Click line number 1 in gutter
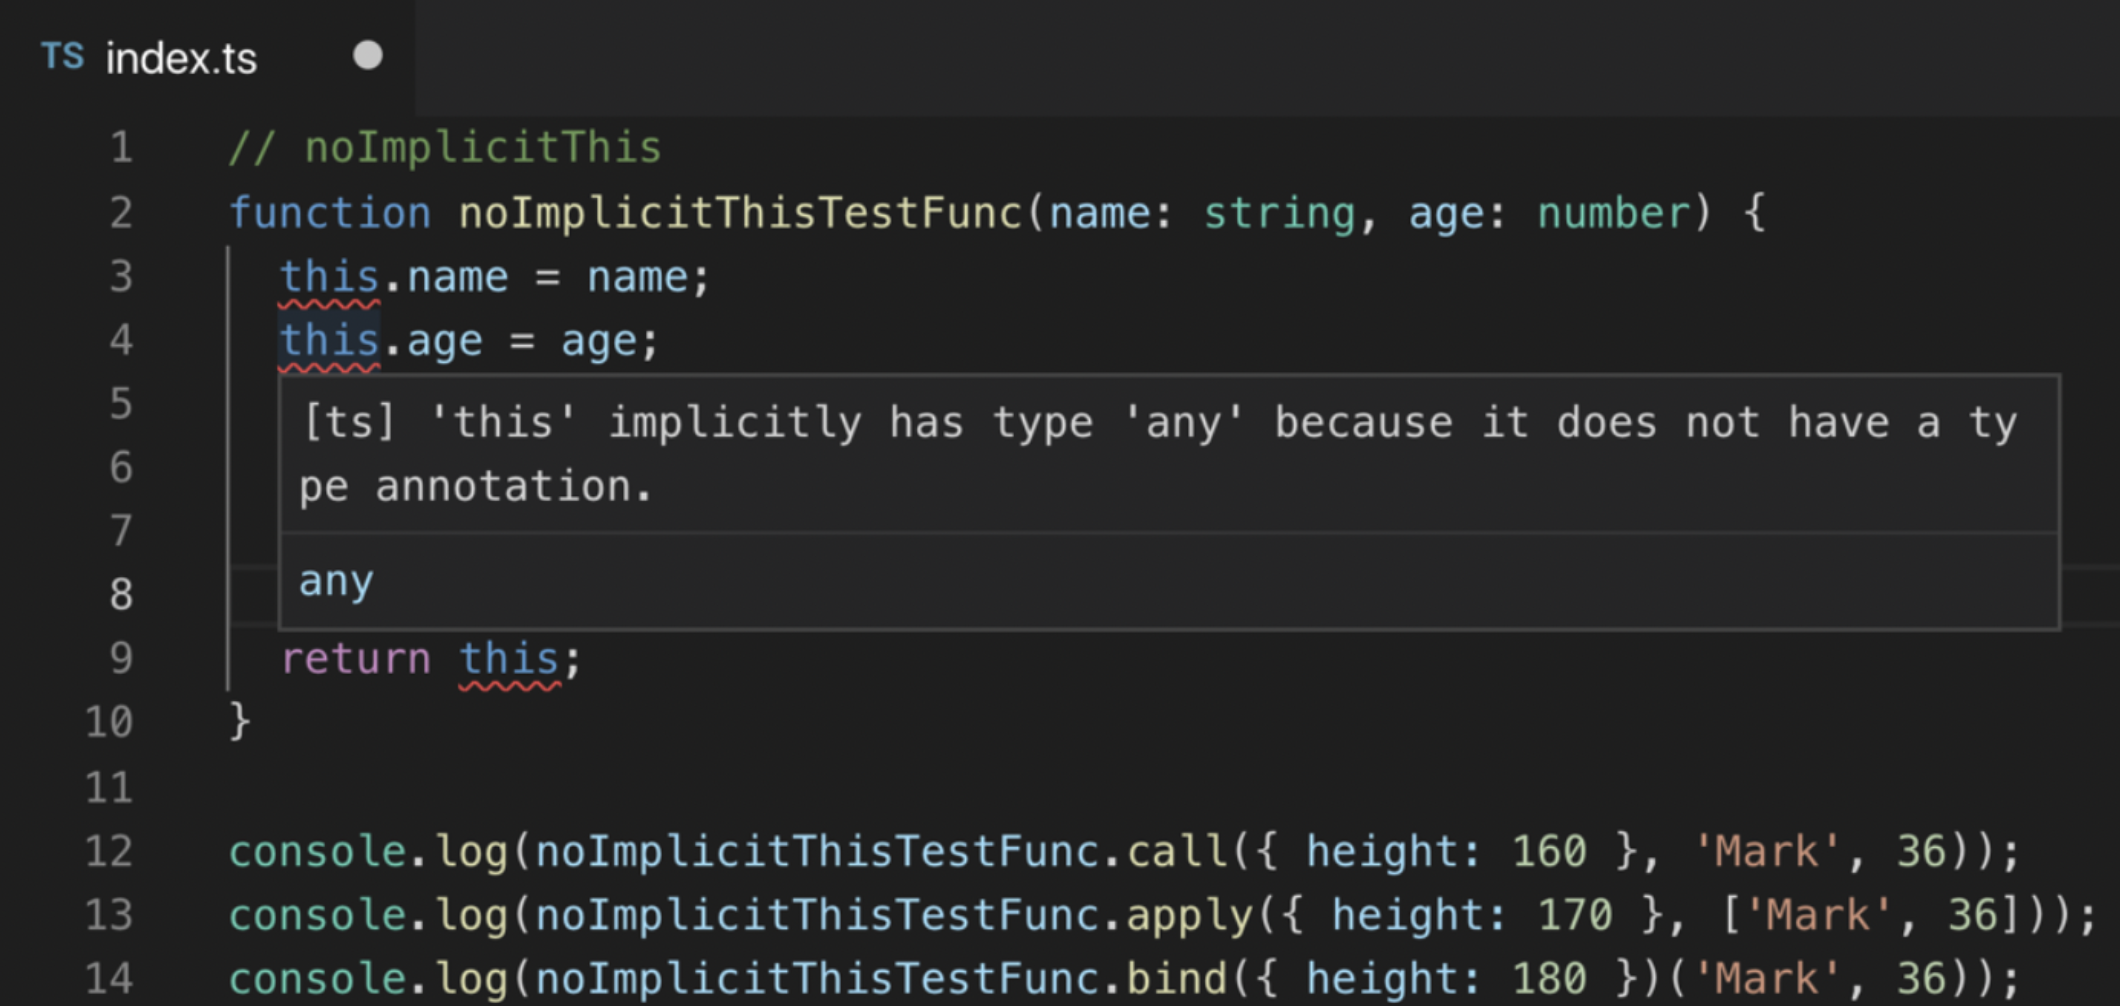Viewport: 2120px width, 1006px height. coord(121,148)
